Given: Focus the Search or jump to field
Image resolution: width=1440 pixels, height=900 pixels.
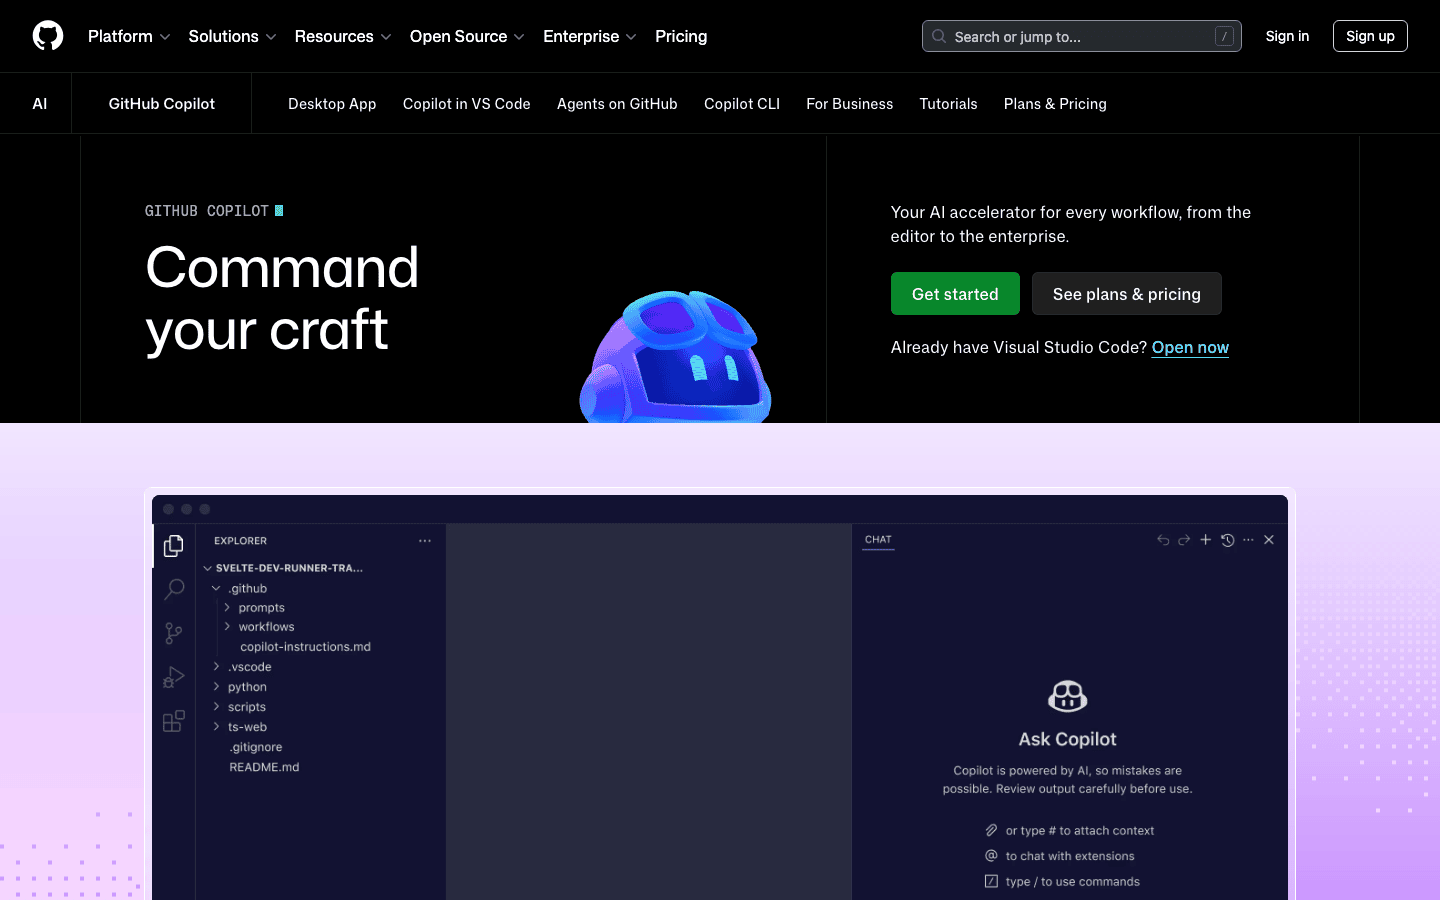Looking at the screenshot, I should click(x=1082, y=36).
